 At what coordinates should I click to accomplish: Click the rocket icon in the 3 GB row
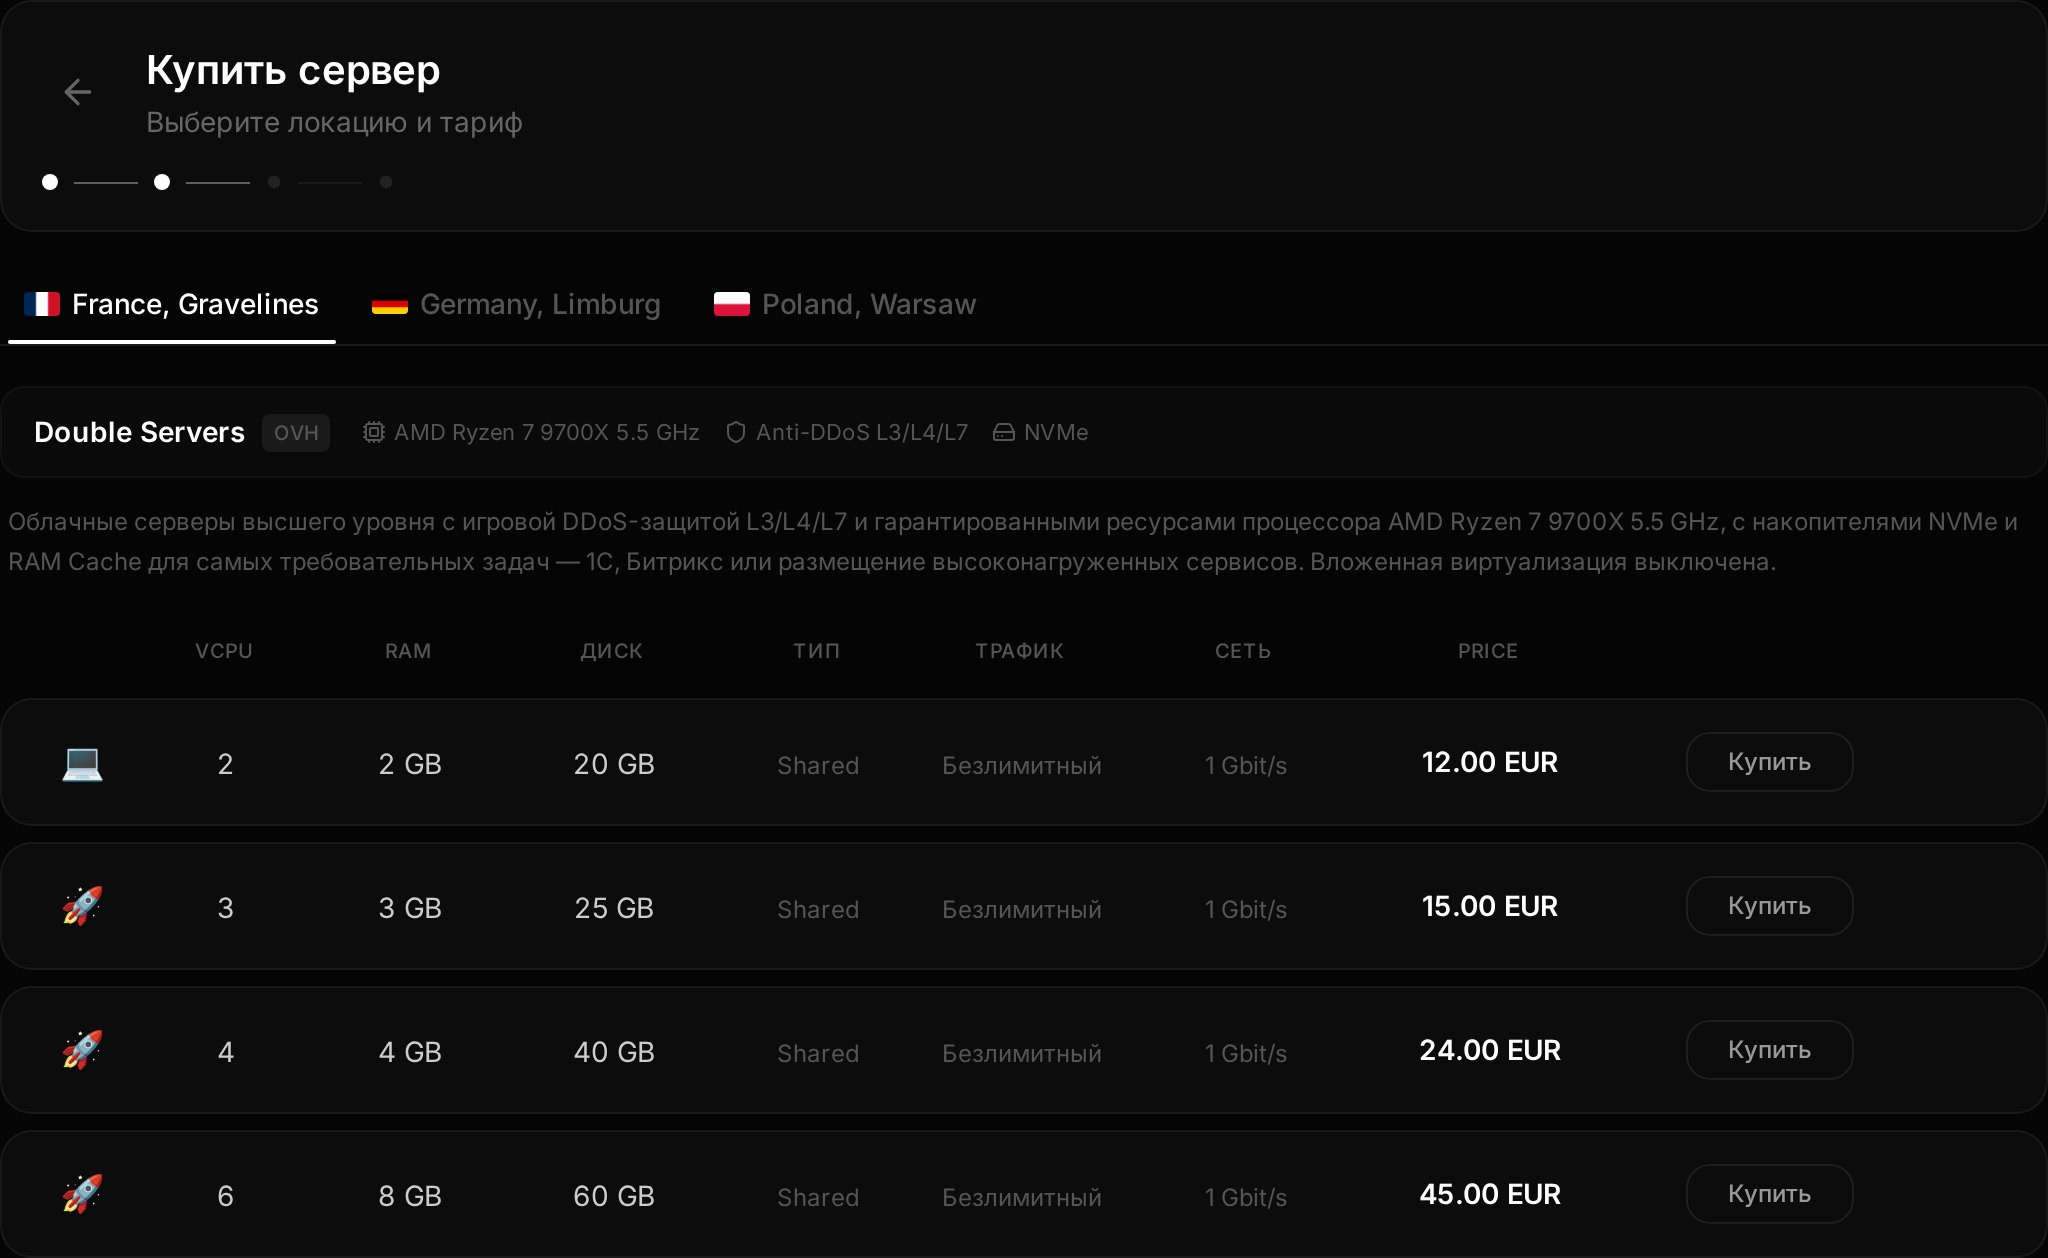click(x=82, y=906)
